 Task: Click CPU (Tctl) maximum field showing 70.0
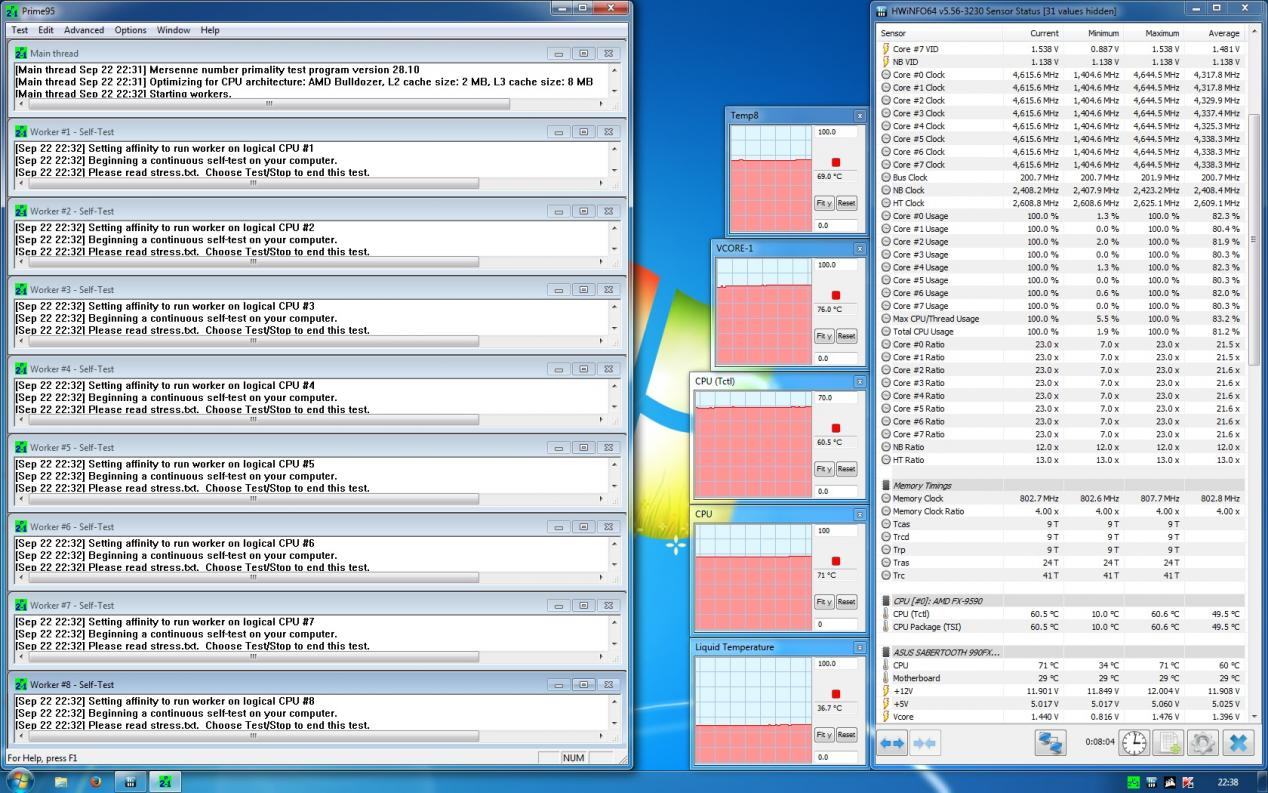836,398
